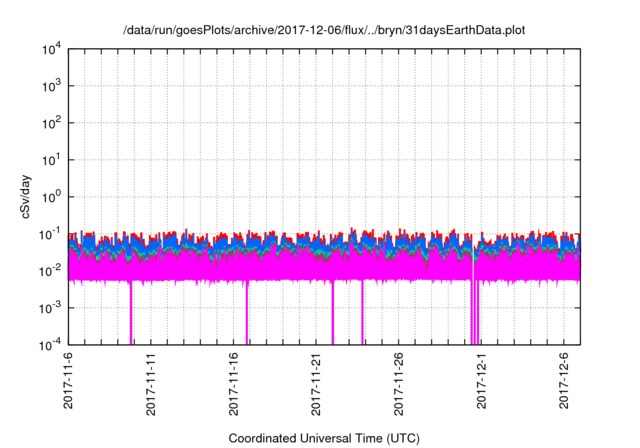Click the 2017-11-21 date label
This screenshot has width=640, height=448.
coord(316,384)
